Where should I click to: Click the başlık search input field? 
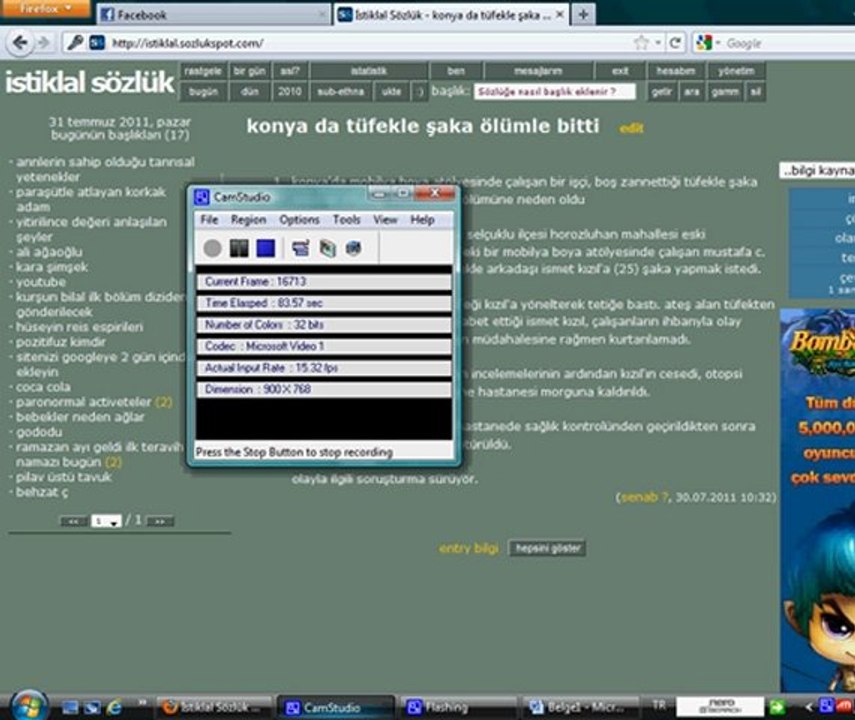coord(555,92)
